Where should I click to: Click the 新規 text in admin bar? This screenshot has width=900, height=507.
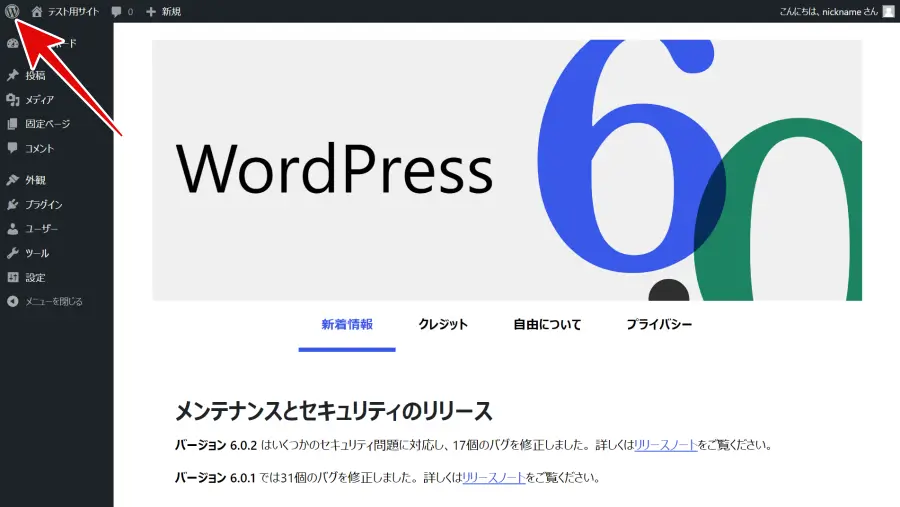[x=171, y=11]
